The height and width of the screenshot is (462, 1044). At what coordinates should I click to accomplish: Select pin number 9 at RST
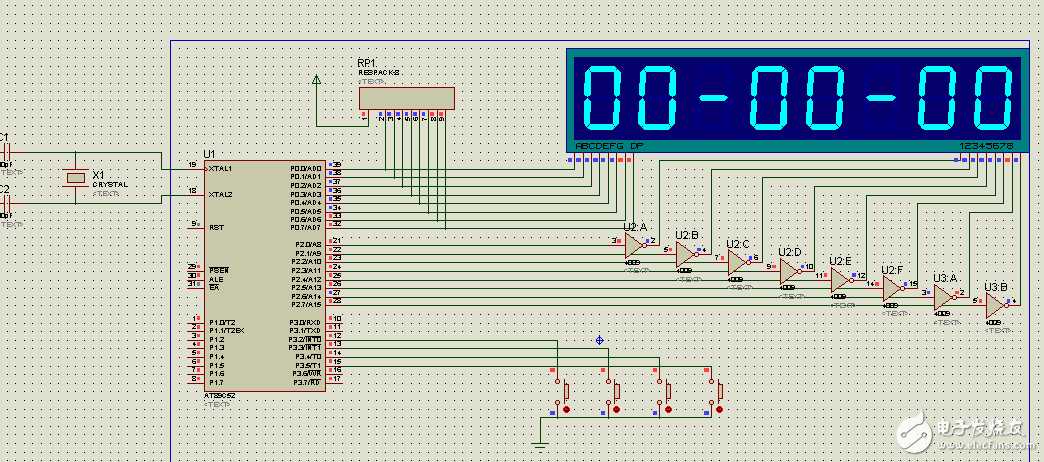point(194,223)
